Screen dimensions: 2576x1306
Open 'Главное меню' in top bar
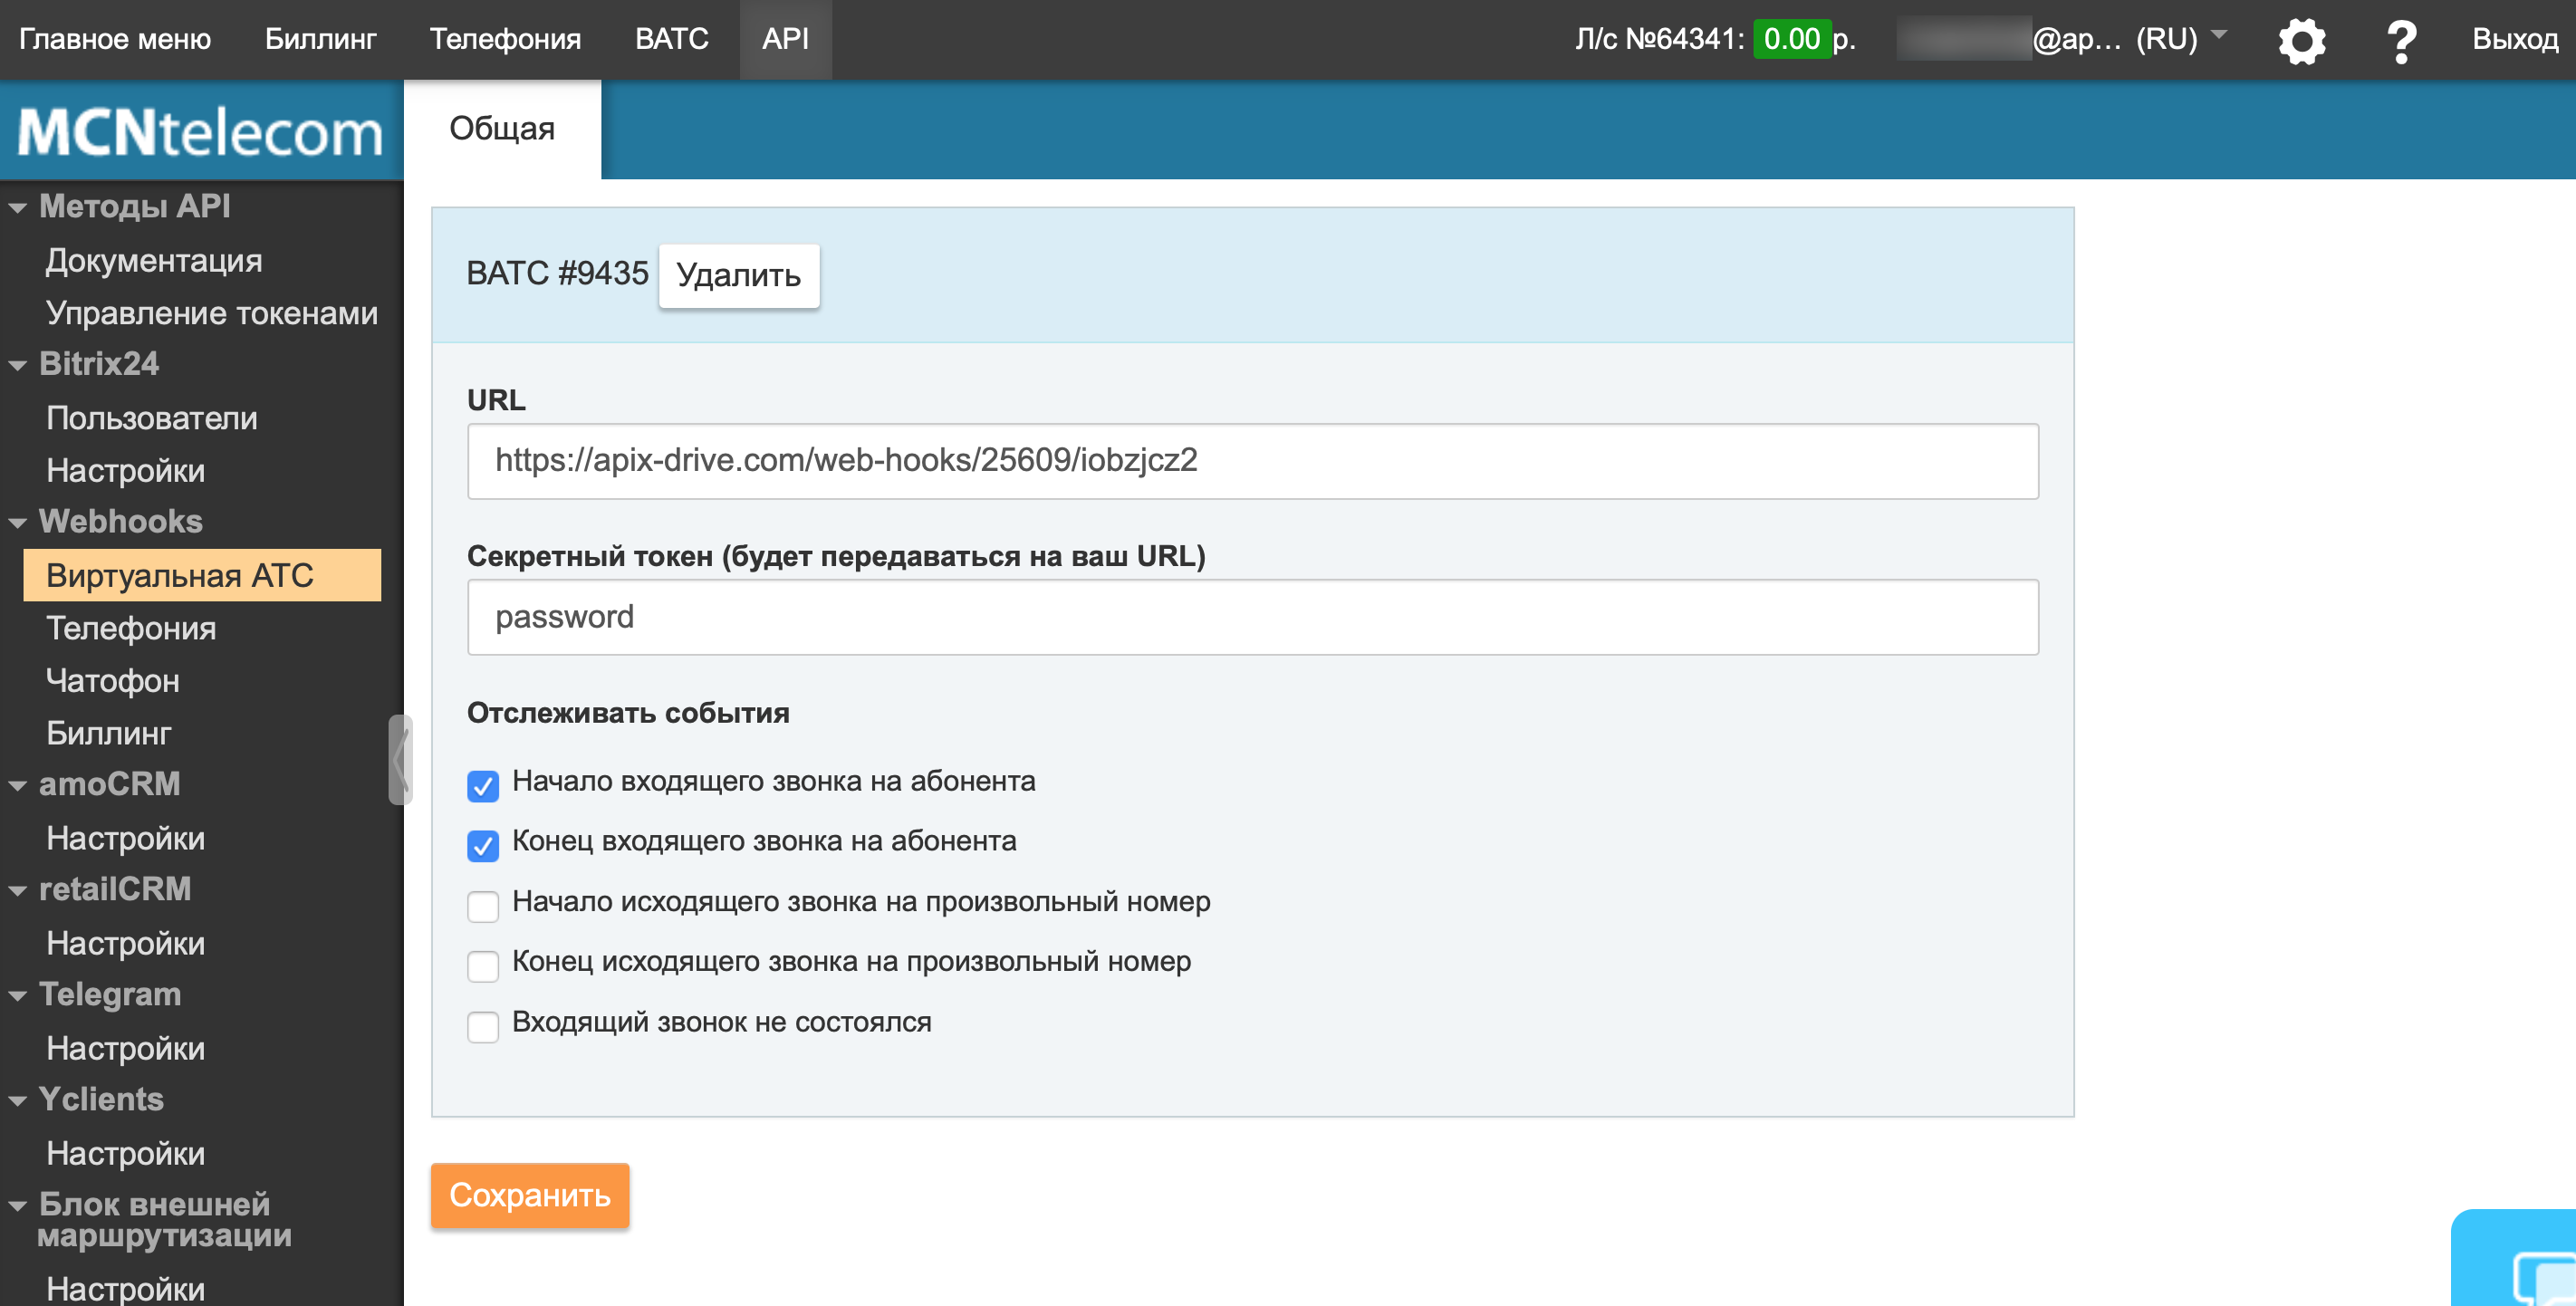click(x=115, y=39)
